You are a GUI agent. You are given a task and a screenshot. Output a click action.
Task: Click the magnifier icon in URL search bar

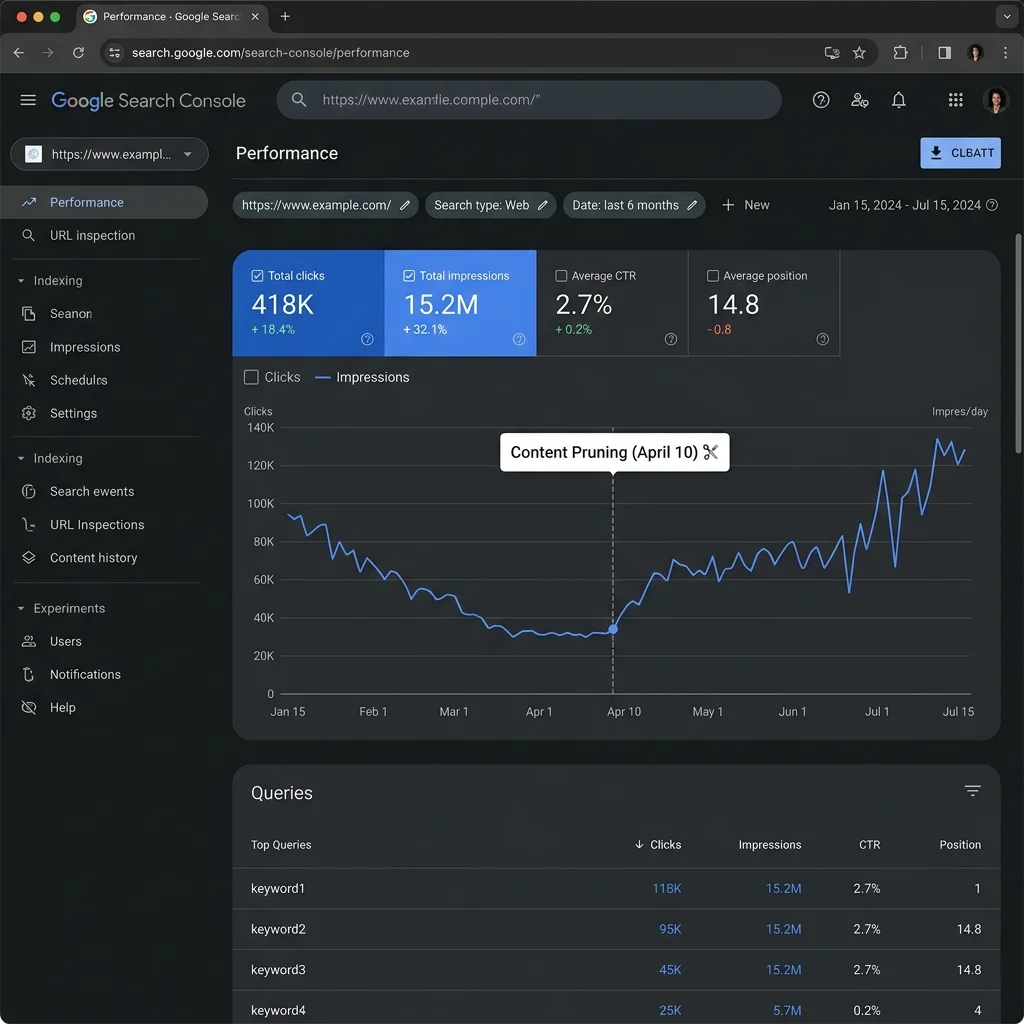click(299, 100)
